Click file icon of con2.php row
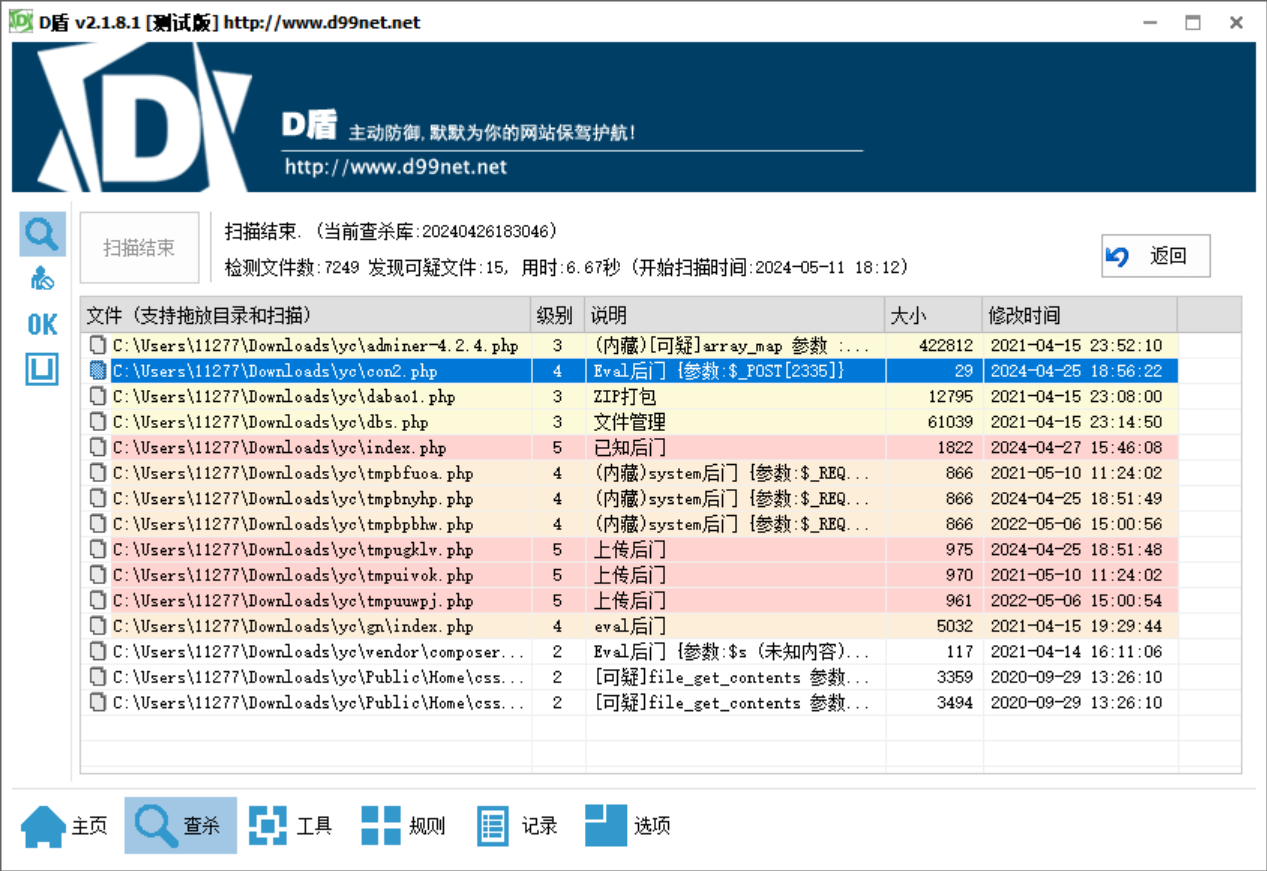 [x=98, y=371]
